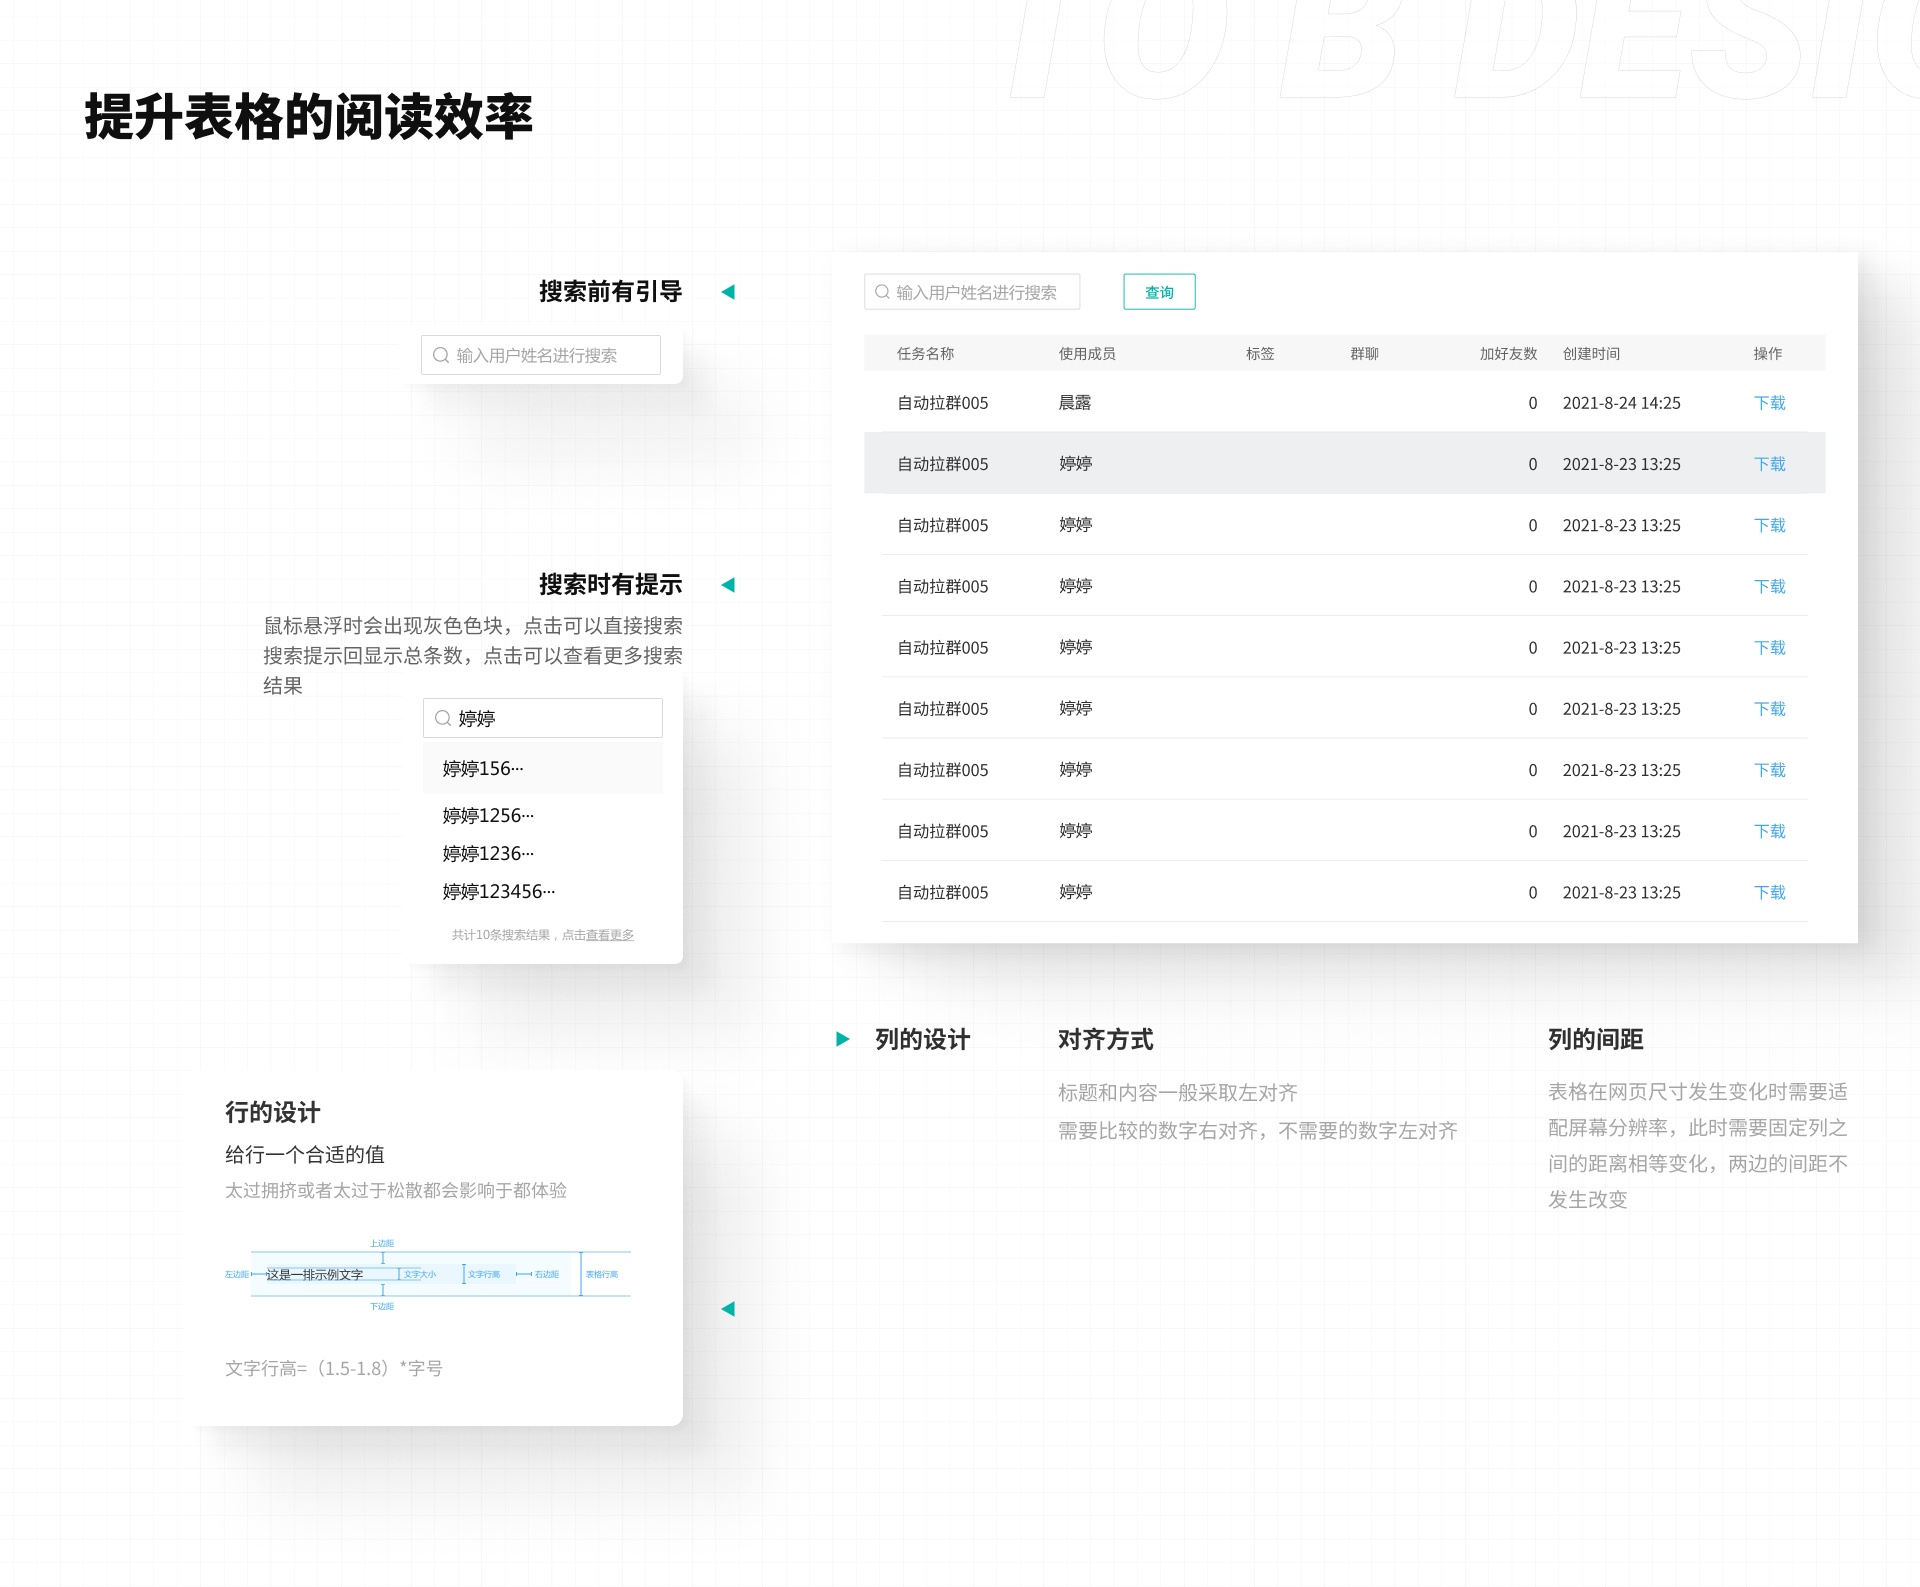
Task: Open the 查看更多 link under suggestions
Action: click(610, 935)
